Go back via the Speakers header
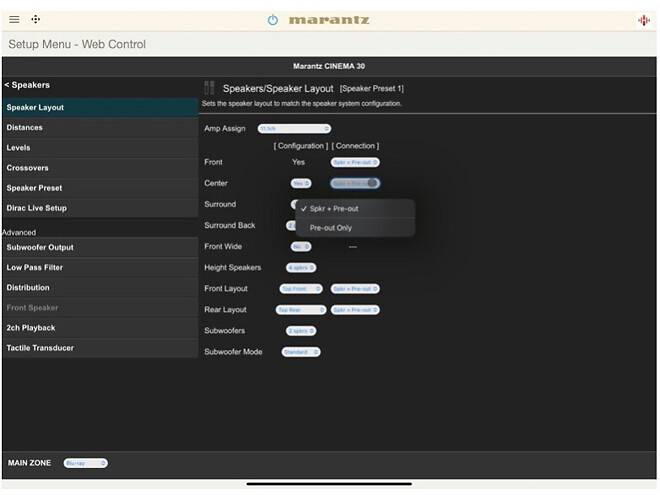 click(x=28, y=85)
